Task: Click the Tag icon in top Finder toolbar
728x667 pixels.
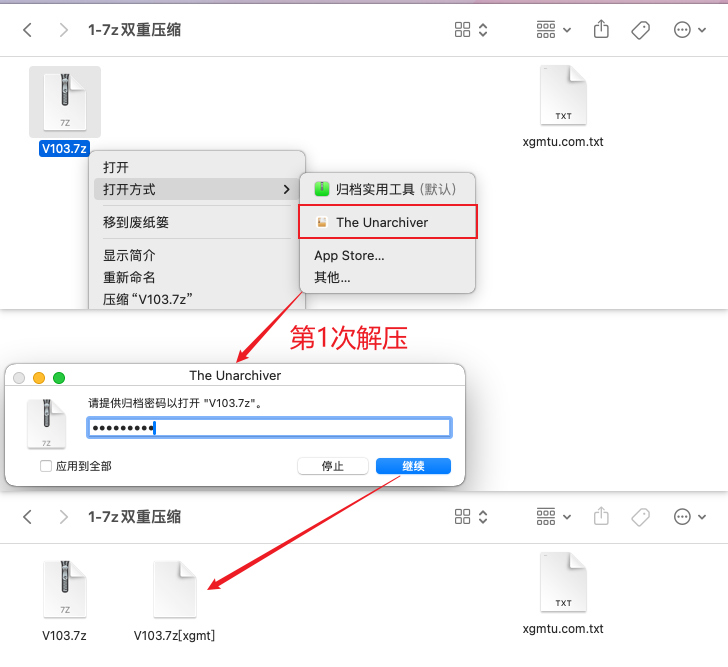Action: coord(640,30)
